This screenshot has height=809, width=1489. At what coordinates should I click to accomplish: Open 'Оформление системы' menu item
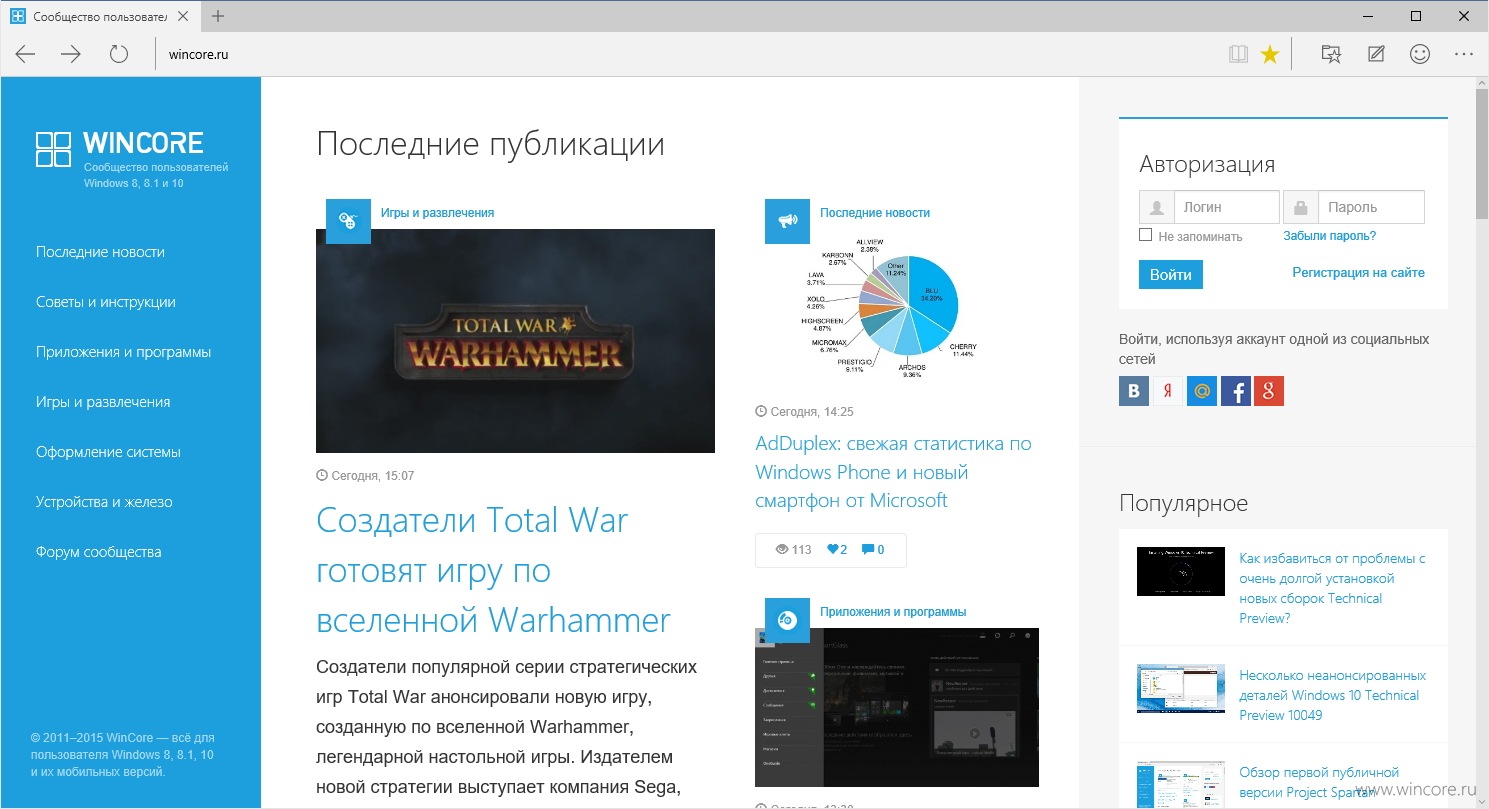pyautogui.click(x=108, y=452)
